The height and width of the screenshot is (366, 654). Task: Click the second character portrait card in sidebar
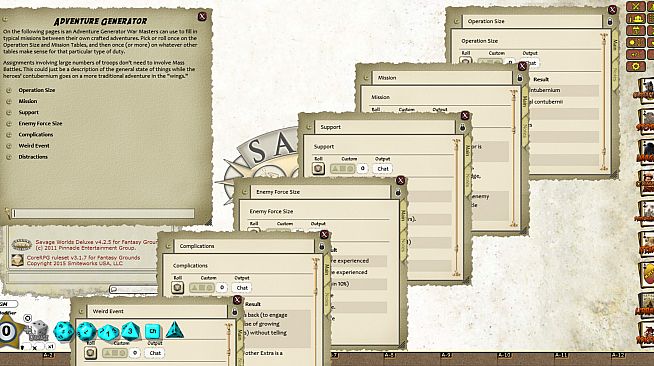[x=646, y=120]
